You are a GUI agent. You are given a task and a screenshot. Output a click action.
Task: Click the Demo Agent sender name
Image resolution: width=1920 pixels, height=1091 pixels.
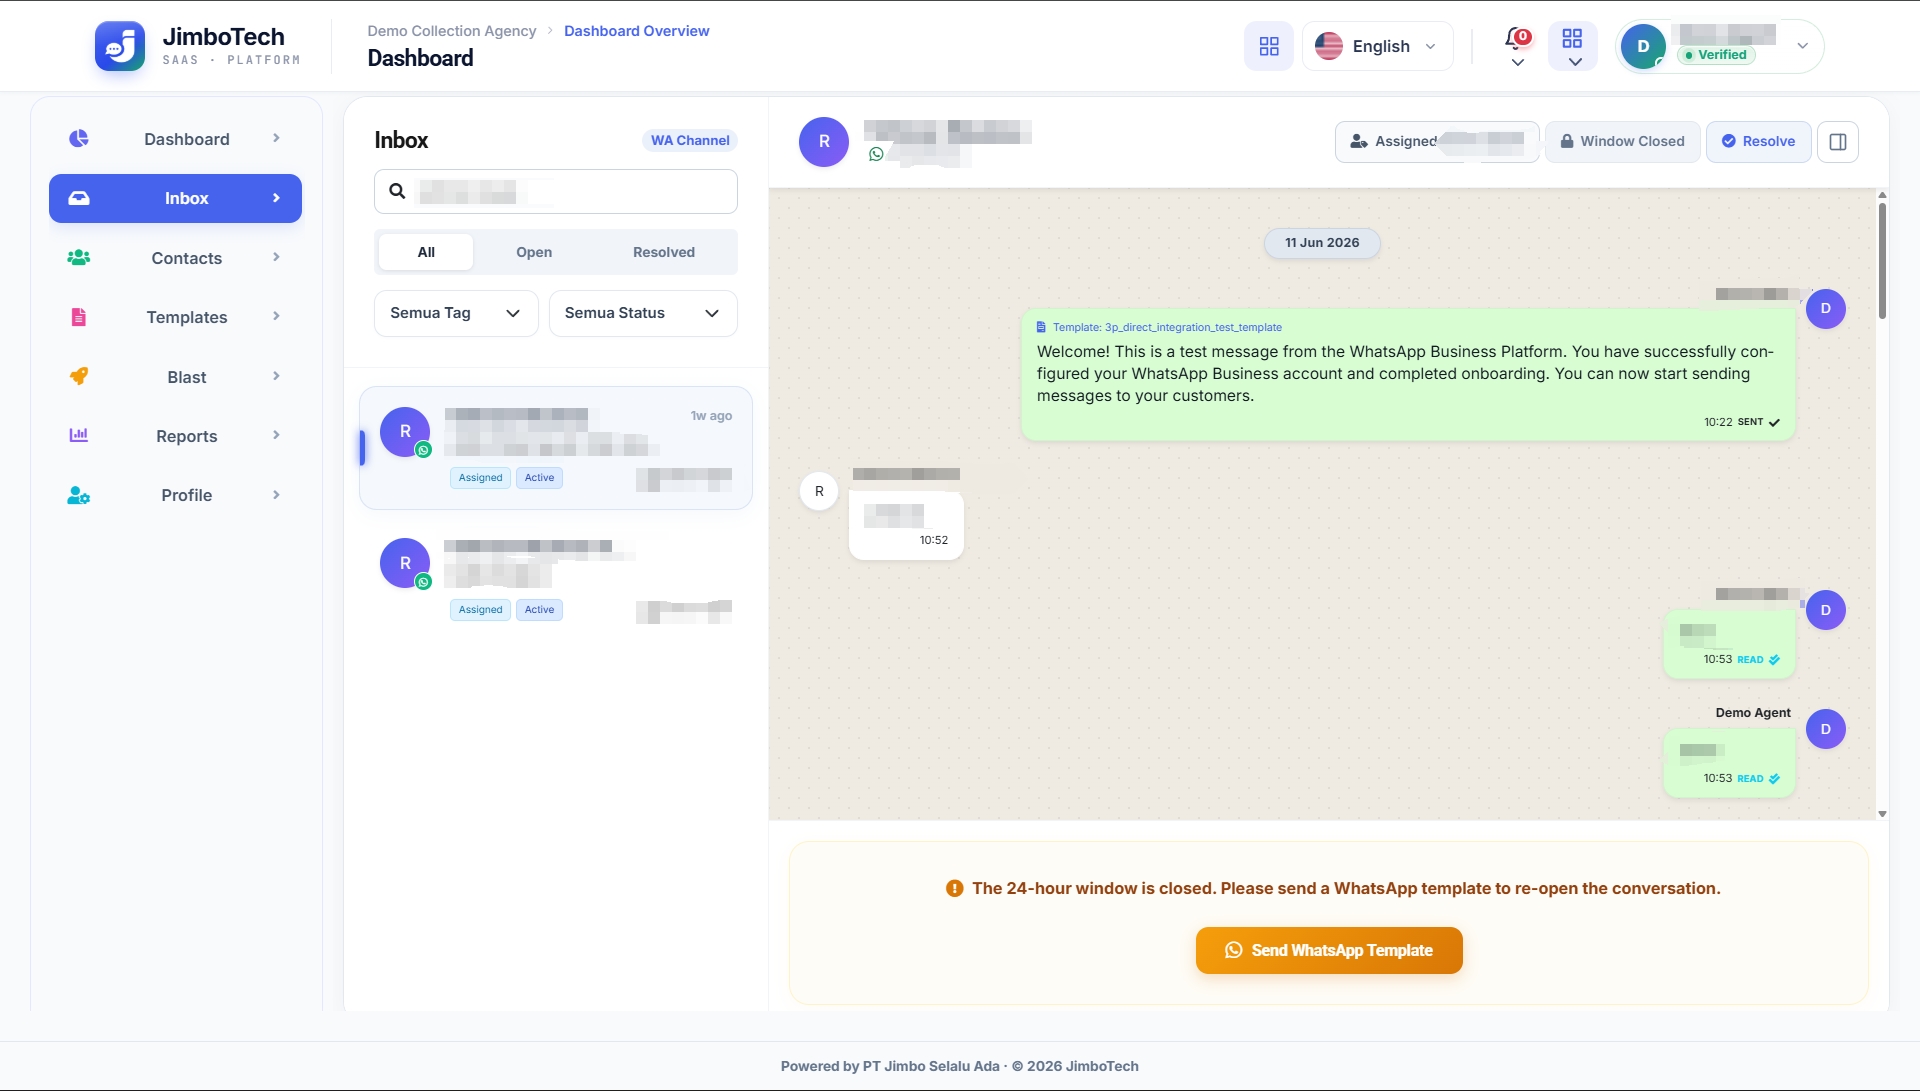click(x=1753, y=713)
